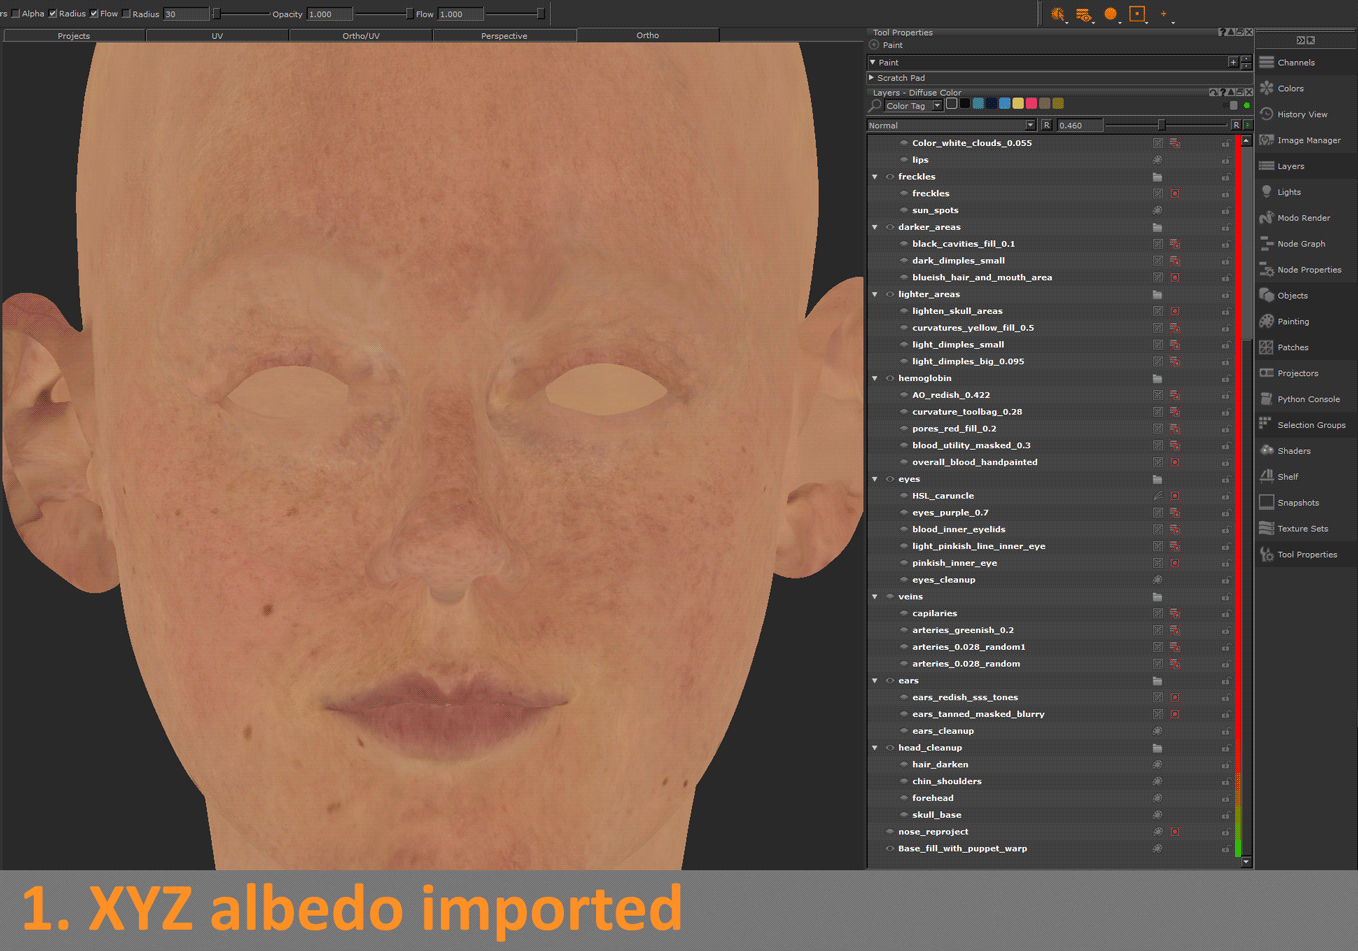The height and width of the screenshot is (951, 1358).
Task: Select the eyes_purple_0.7 layer
Action: click(950, 513)
